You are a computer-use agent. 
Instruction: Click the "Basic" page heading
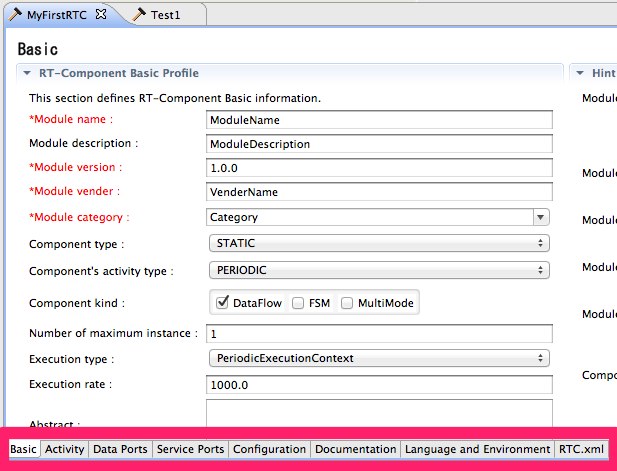coord(38,50)
